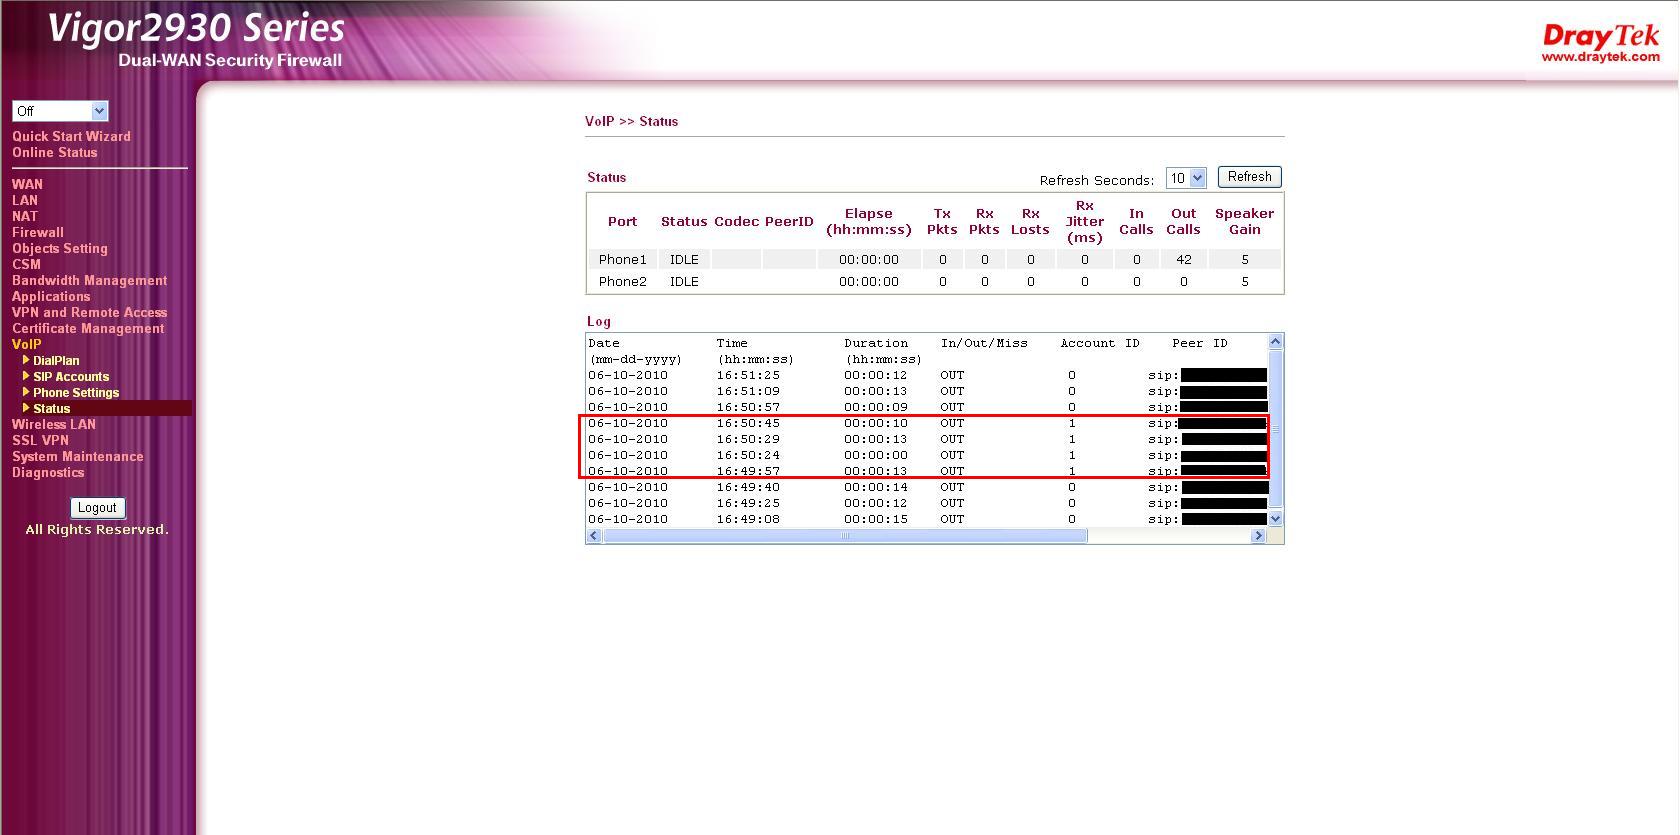
Task: Click the Refresh button
Action: [1249, 177]
